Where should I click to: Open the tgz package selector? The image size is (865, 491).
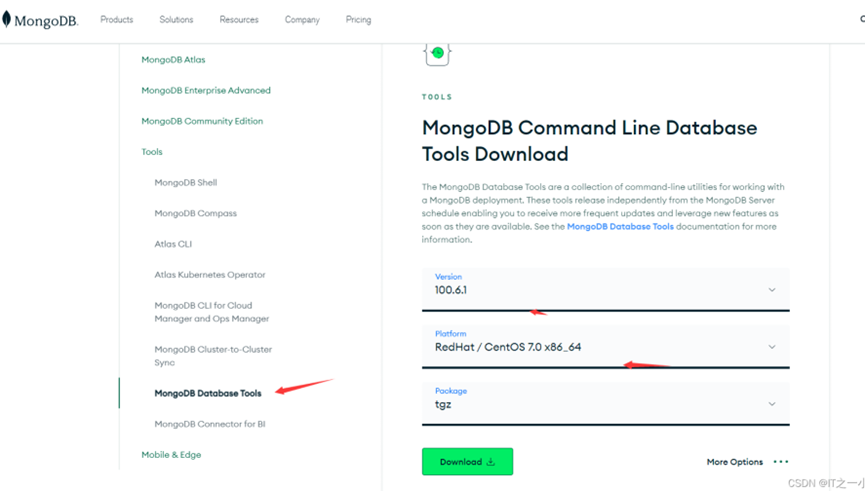606,404
